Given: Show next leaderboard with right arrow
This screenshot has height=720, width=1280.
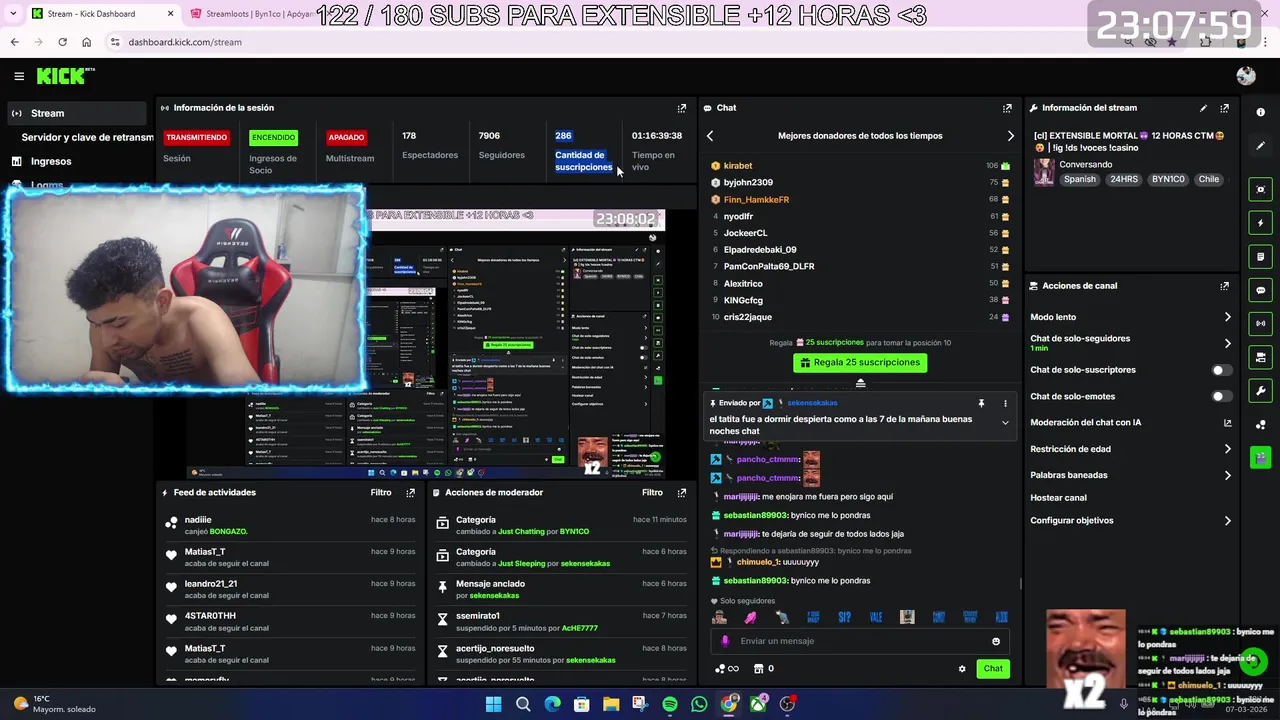Looking at the screenshot, I should click(1010, 136).
